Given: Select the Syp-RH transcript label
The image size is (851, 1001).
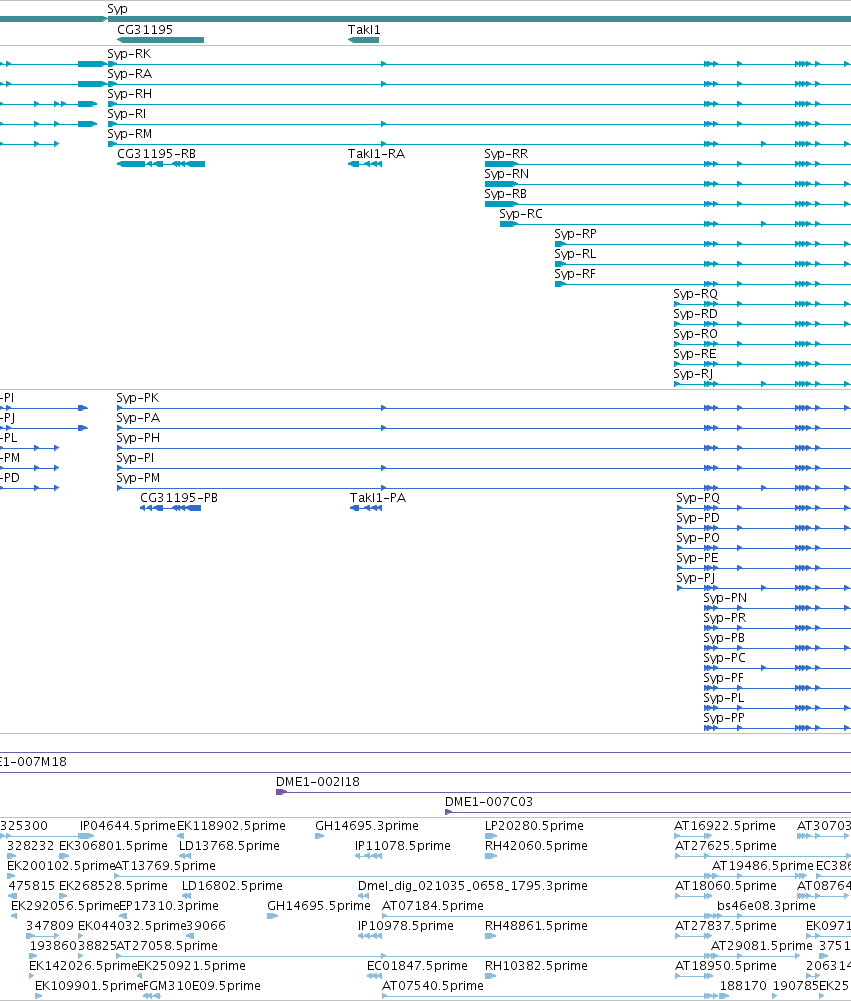Looking at the screenshot, I should click(130, 94).
